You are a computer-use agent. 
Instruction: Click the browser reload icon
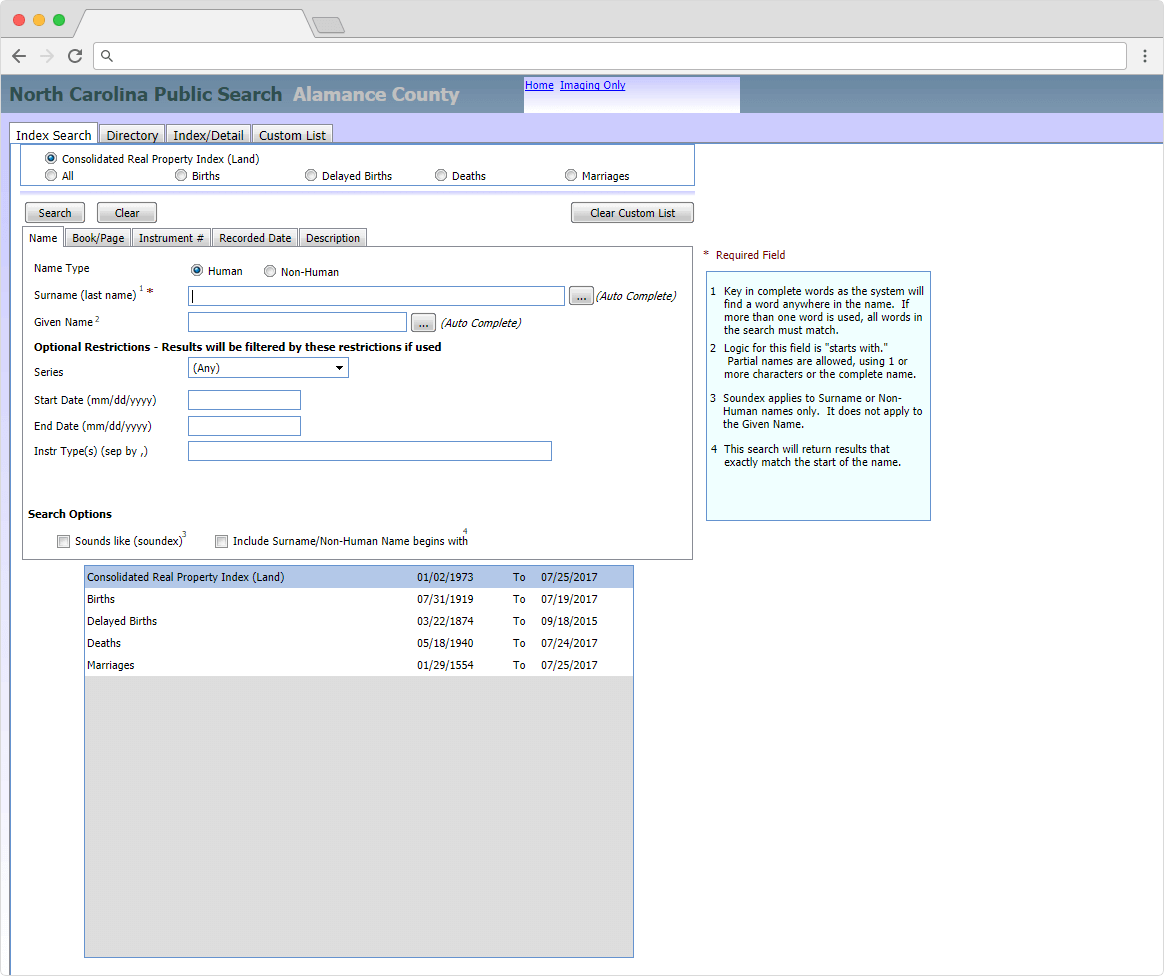(x=75, y=56)
